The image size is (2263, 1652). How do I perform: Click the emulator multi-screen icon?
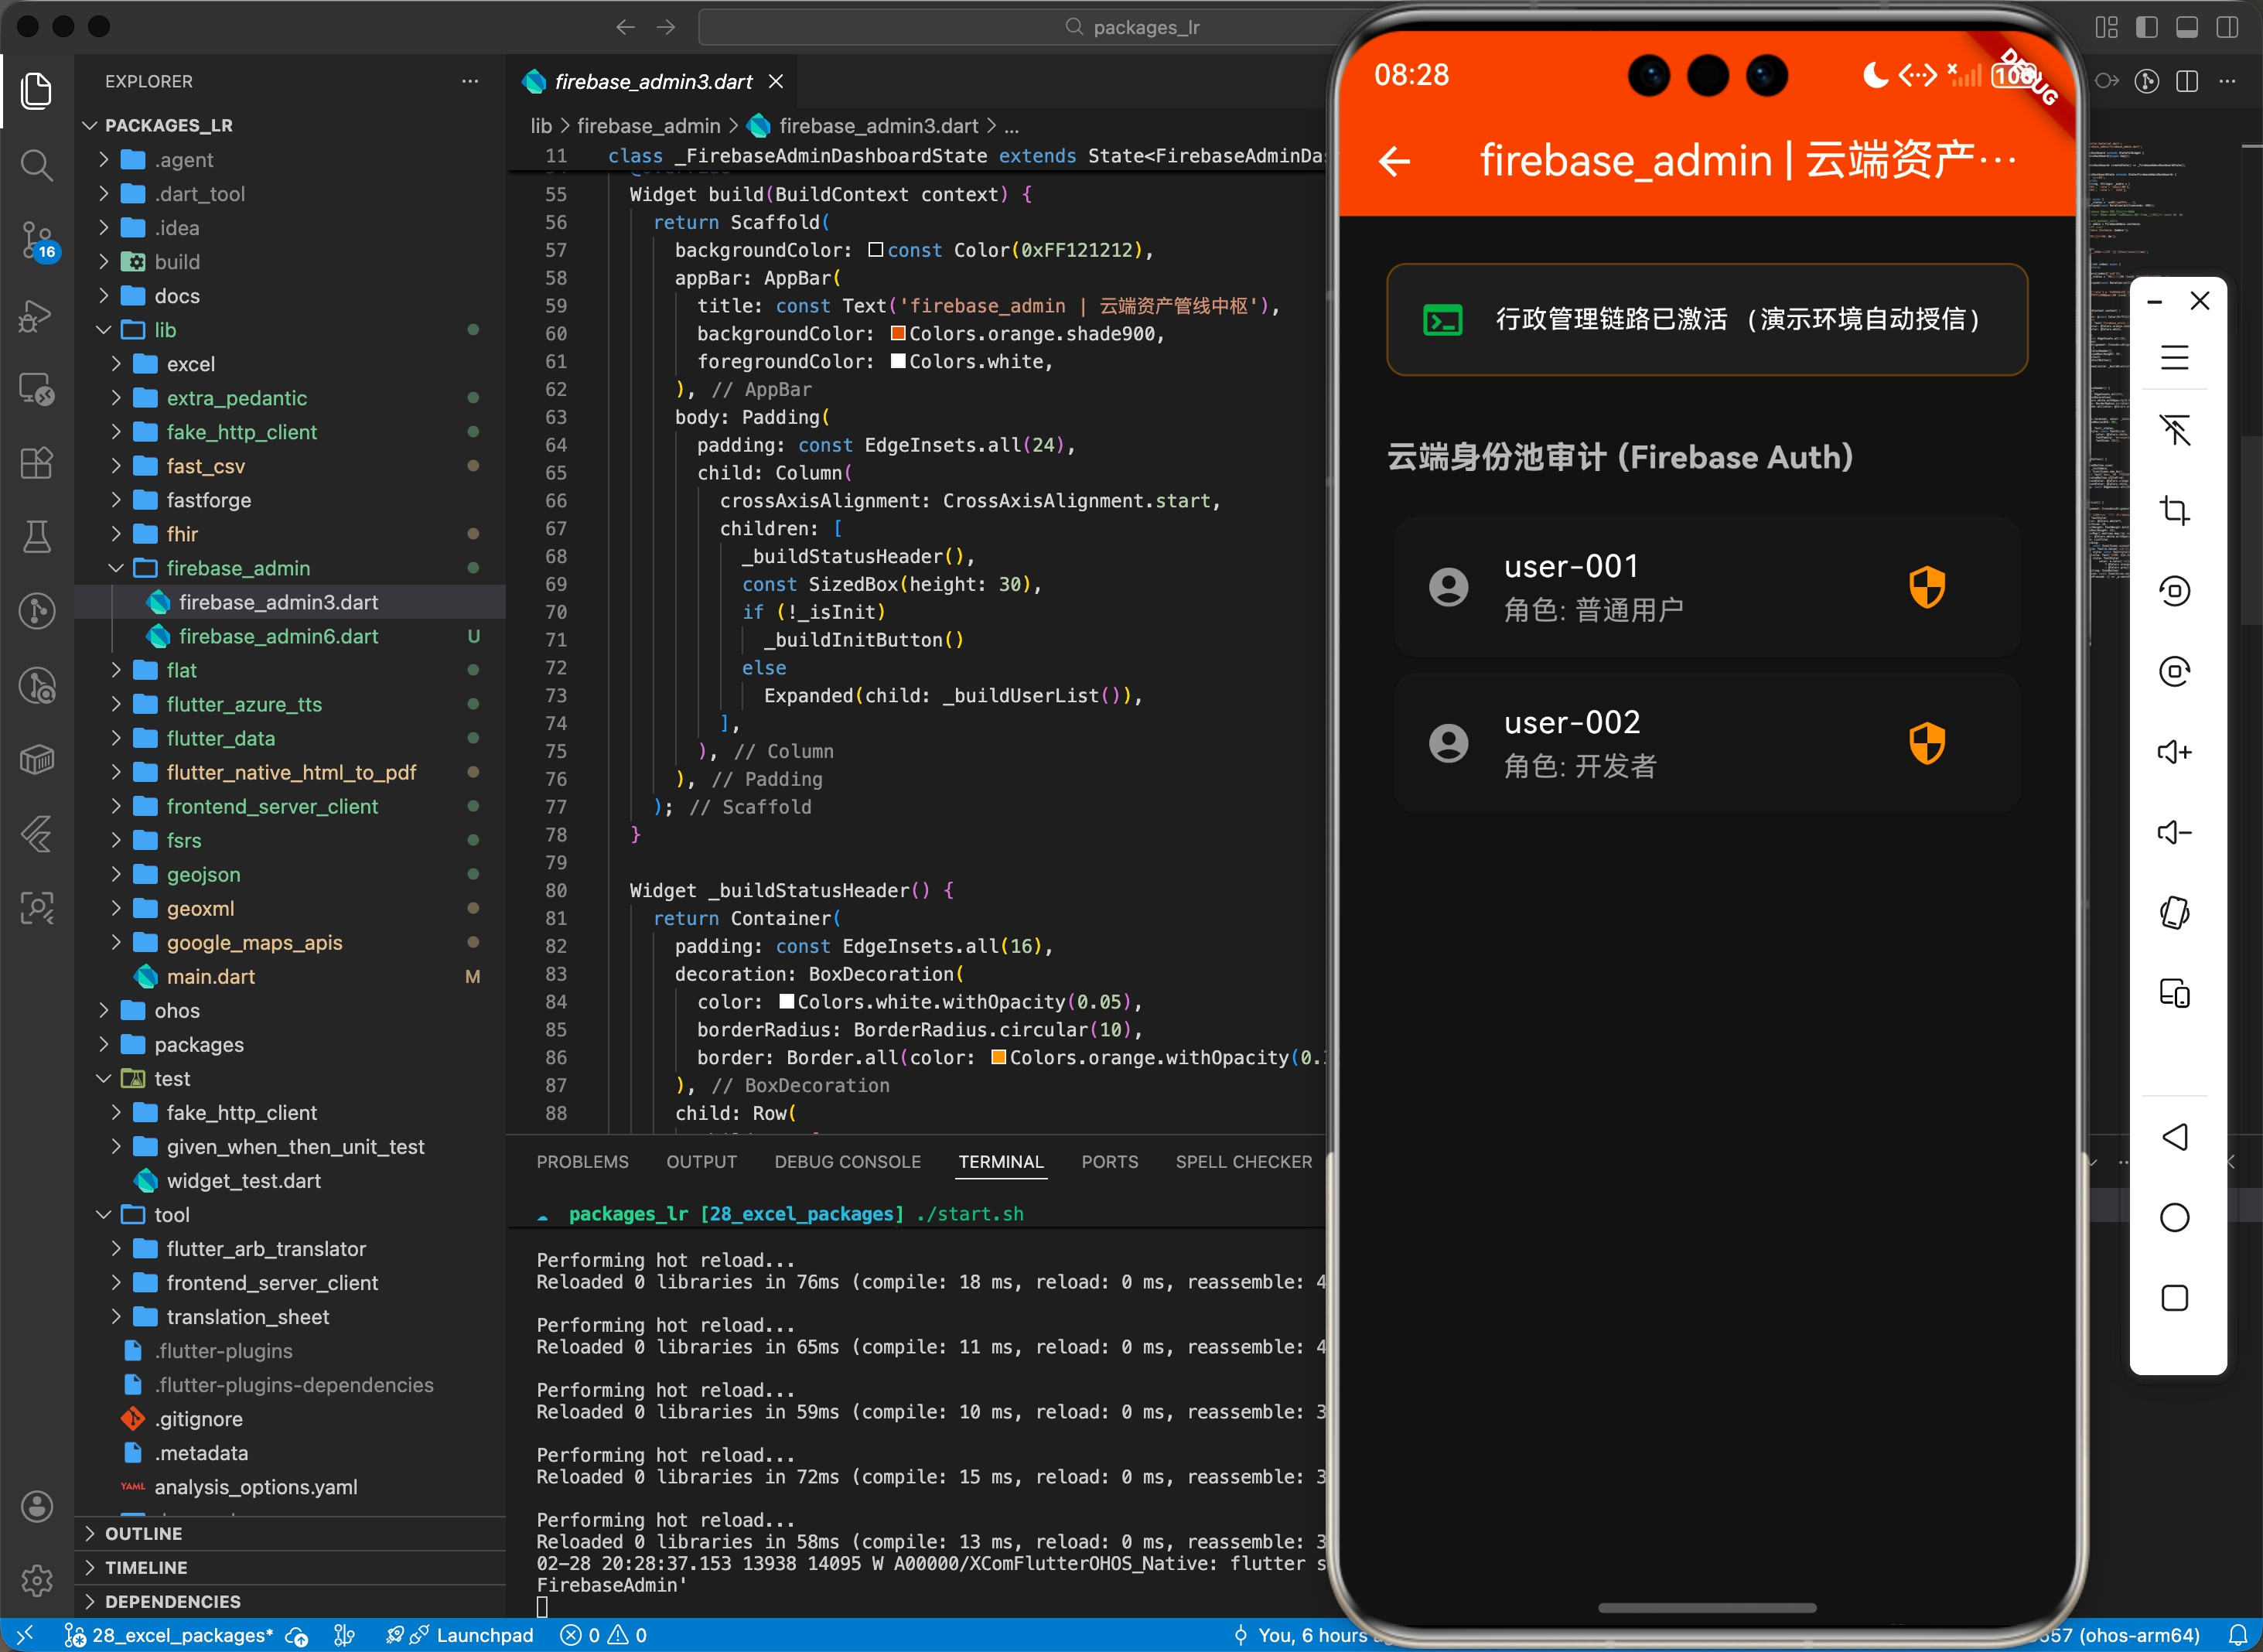[x=2174, y=994]
